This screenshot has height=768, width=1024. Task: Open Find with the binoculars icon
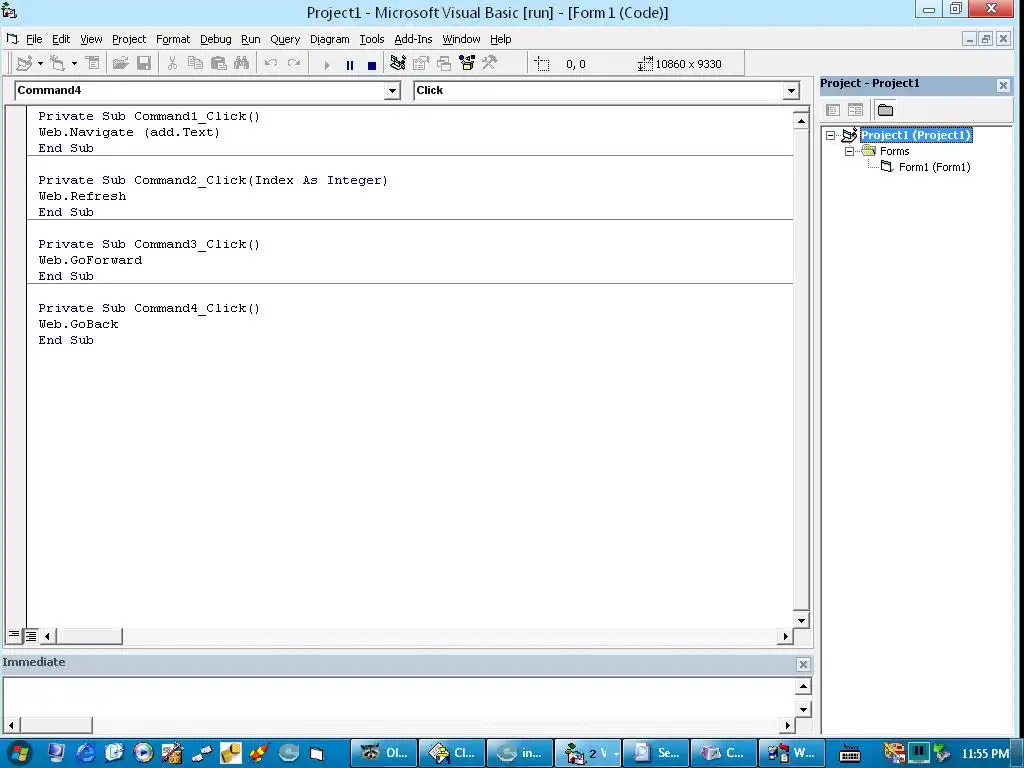[x=242, y=63]
